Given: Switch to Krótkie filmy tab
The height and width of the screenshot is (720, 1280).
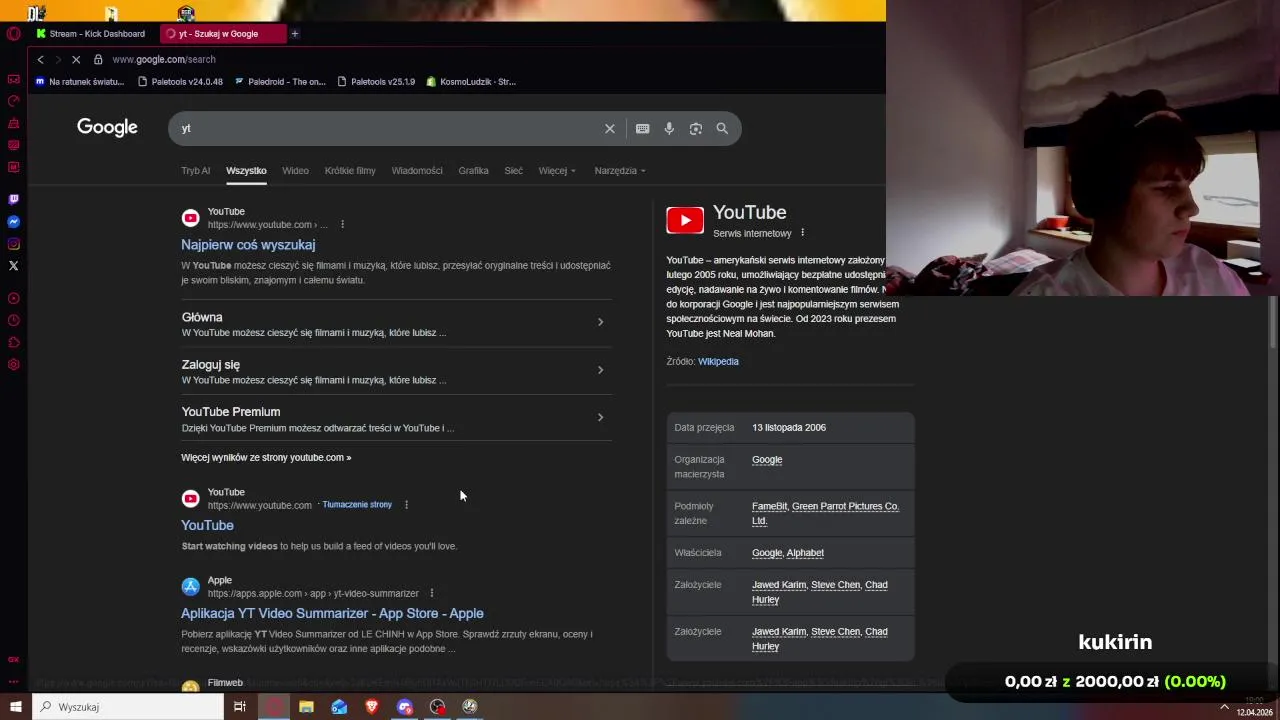Looking at the screenshot, I should [350, 170].
